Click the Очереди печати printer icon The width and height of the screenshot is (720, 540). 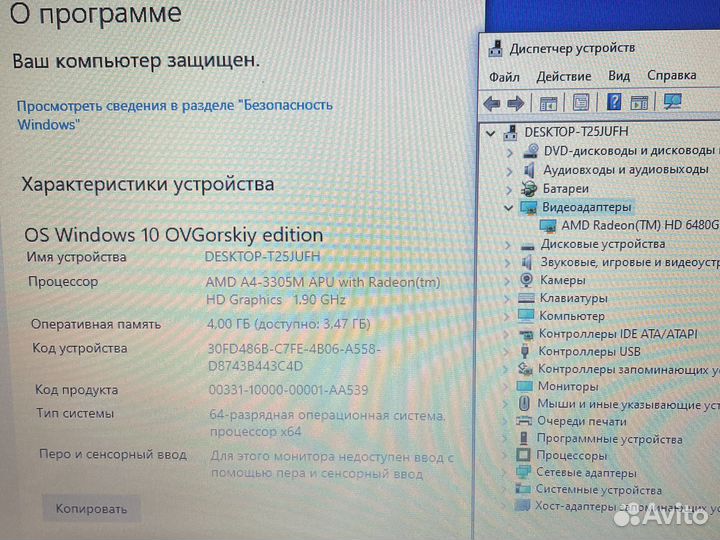(x=524, y=421)
